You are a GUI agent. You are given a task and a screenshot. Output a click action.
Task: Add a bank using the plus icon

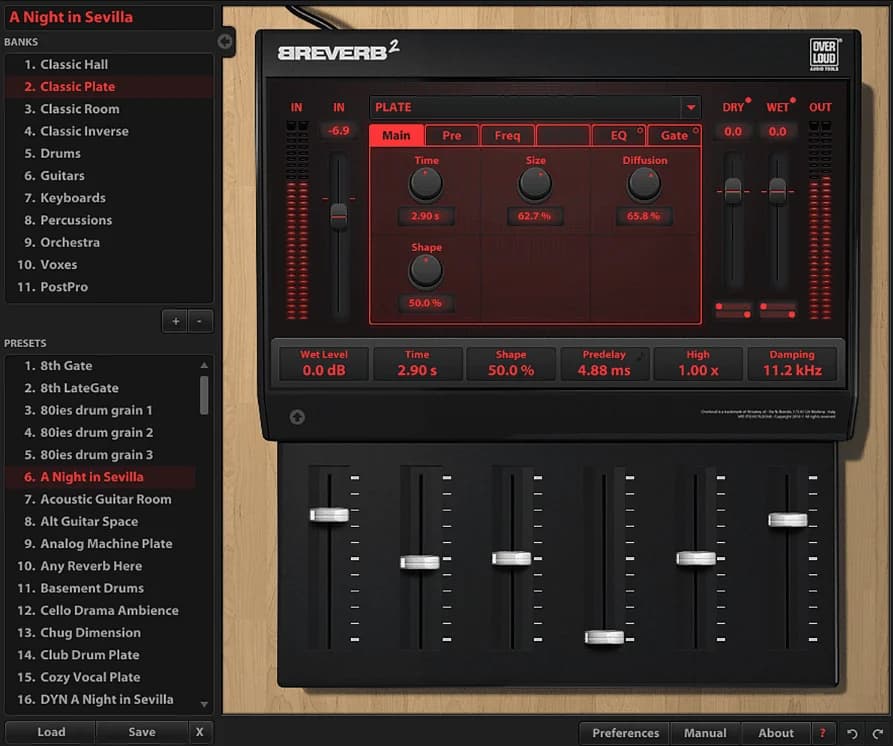[175, 321]
